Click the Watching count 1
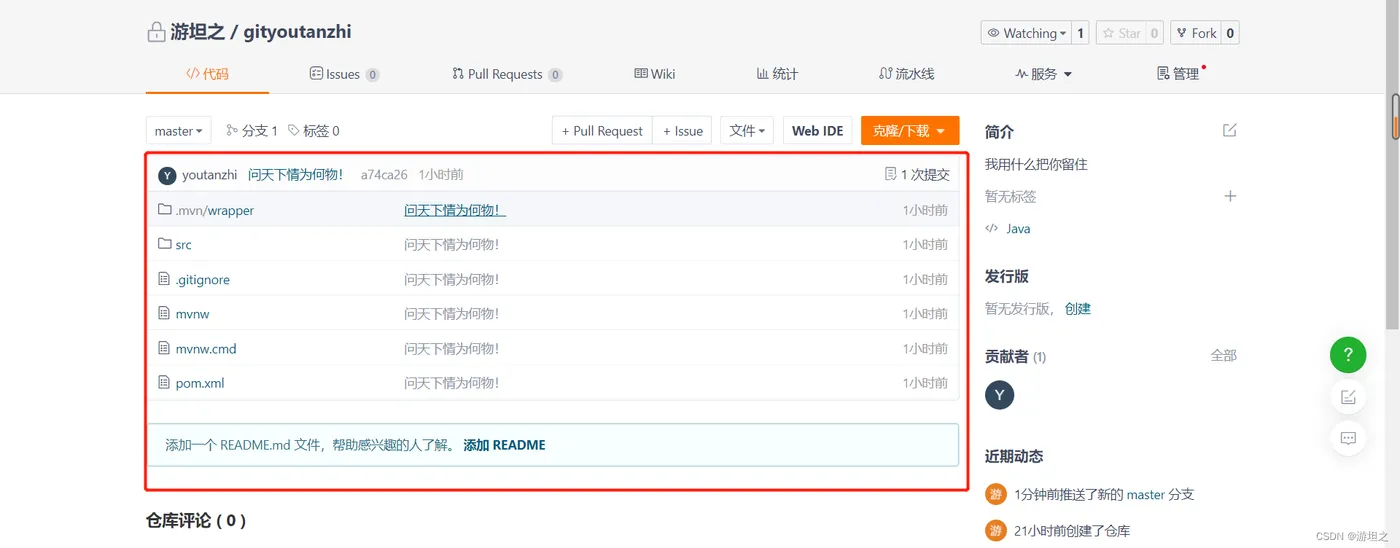1400x548 pixels. (x=1080, y=33)
